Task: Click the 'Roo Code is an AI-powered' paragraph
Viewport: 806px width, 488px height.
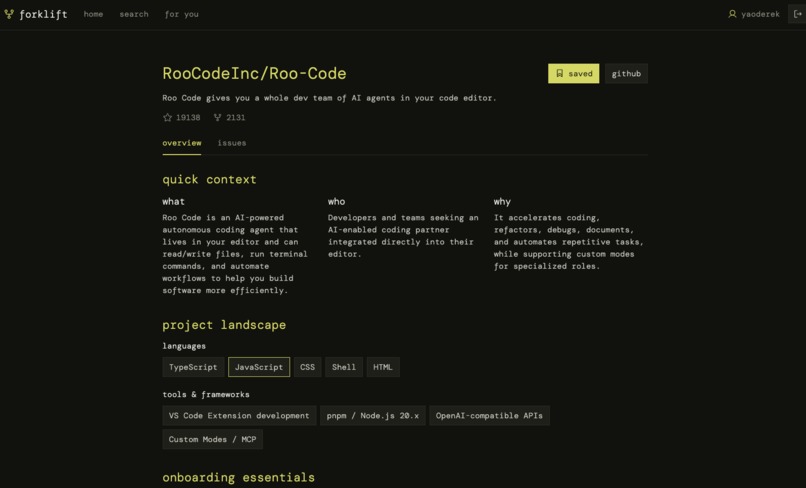Action: click(235, 254)
